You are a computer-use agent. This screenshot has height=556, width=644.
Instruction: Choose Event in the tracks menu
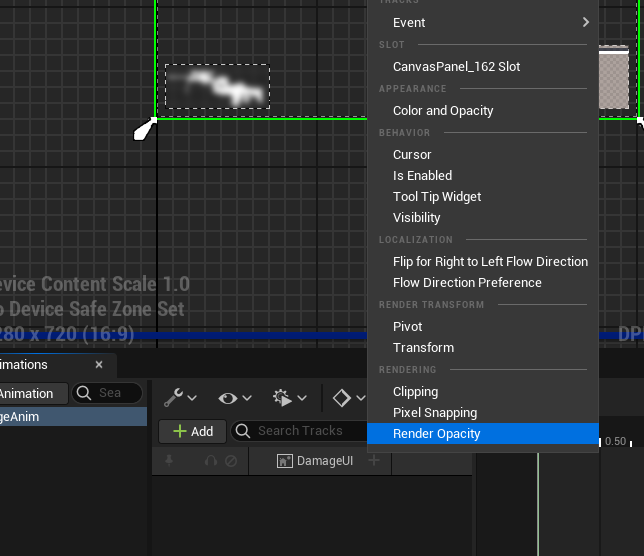coord(483,23)
